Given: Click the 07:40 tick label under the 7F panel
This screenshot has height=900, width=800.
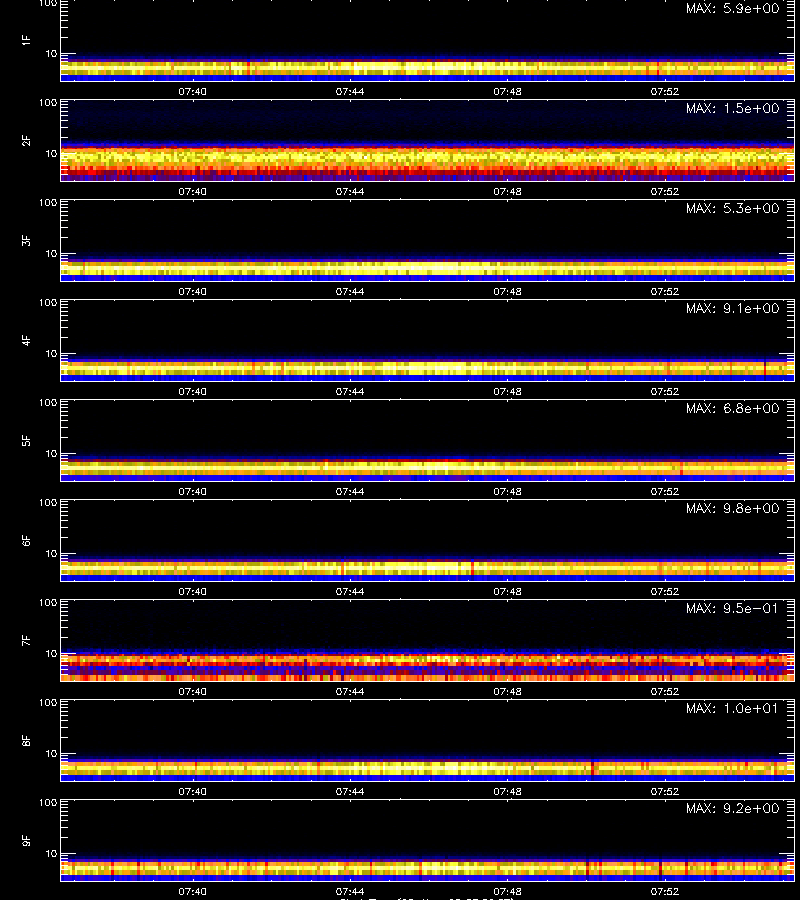Looking at the screenshot, I should 192,692.
